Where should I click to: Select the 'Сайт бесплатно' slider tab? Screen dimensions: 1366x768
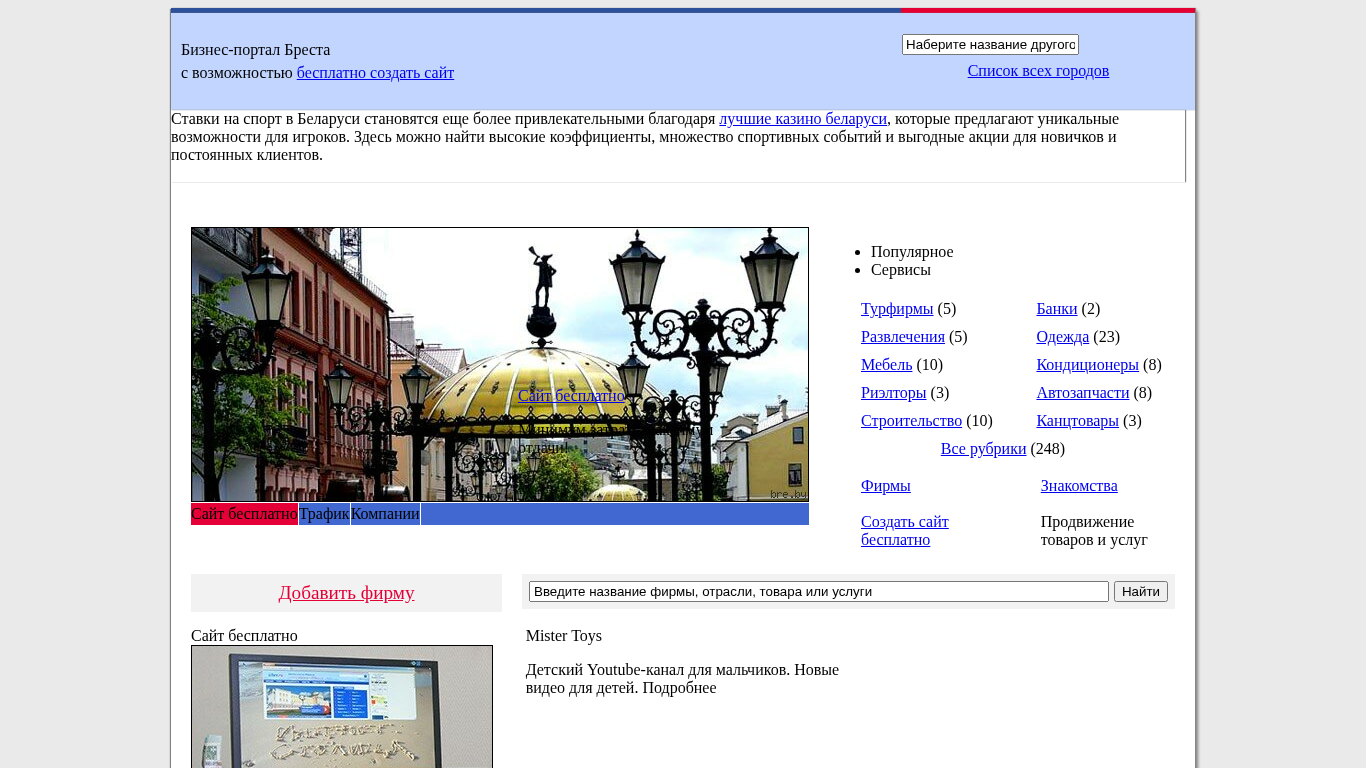point(244,514)
